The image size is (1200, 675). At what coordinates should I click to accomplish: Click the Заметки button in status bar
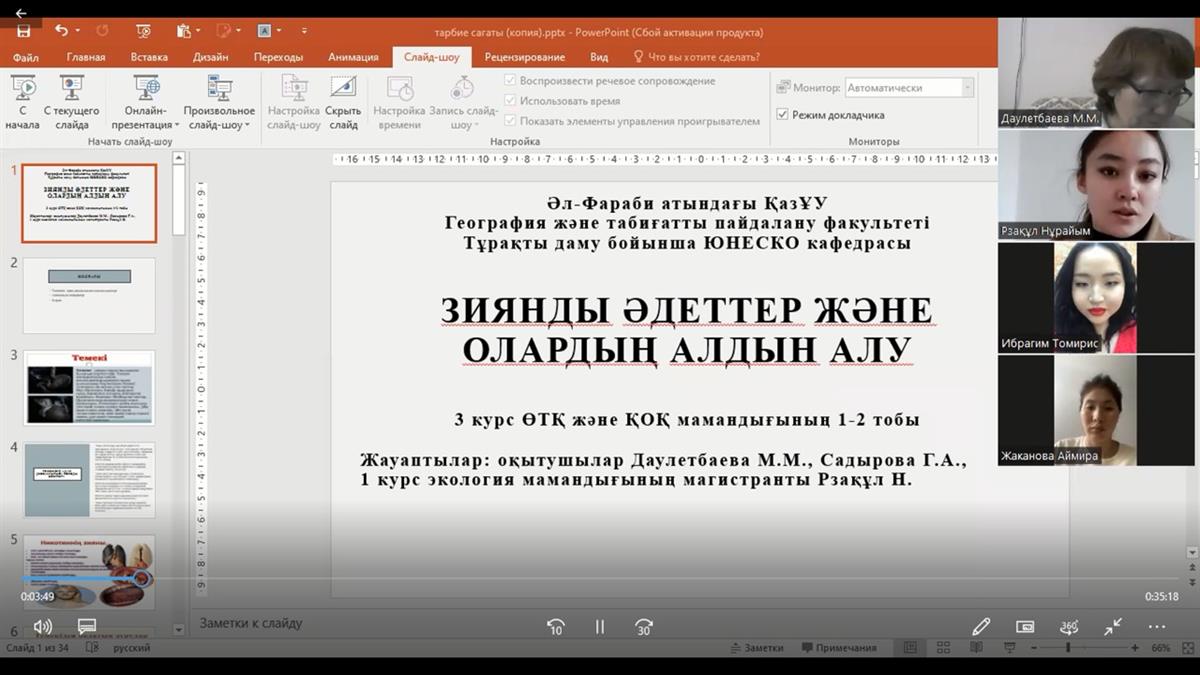(755, 648)
